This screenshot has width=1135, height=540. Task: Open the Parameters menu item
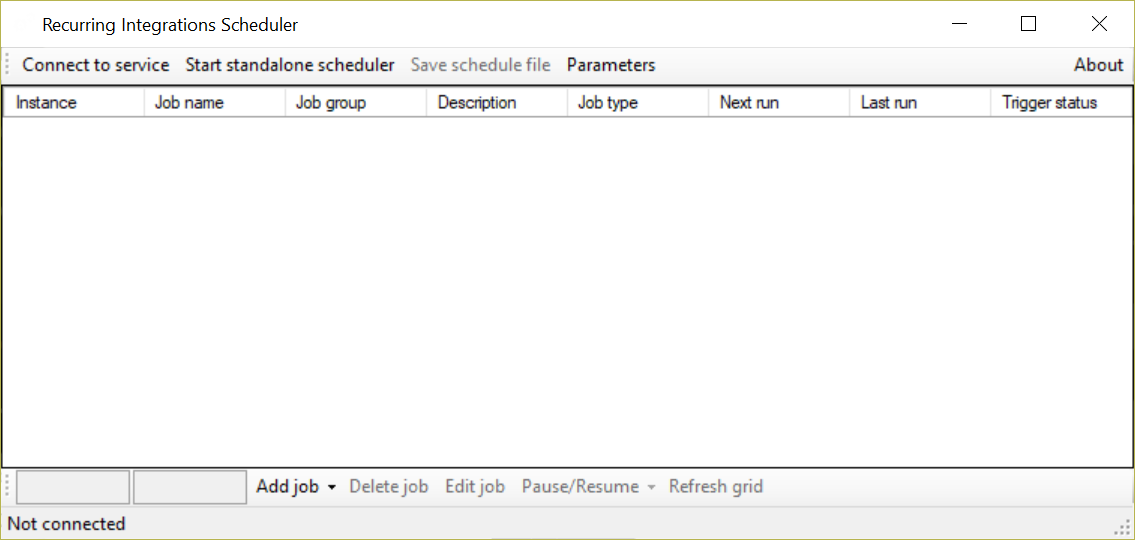pos(611,65)
